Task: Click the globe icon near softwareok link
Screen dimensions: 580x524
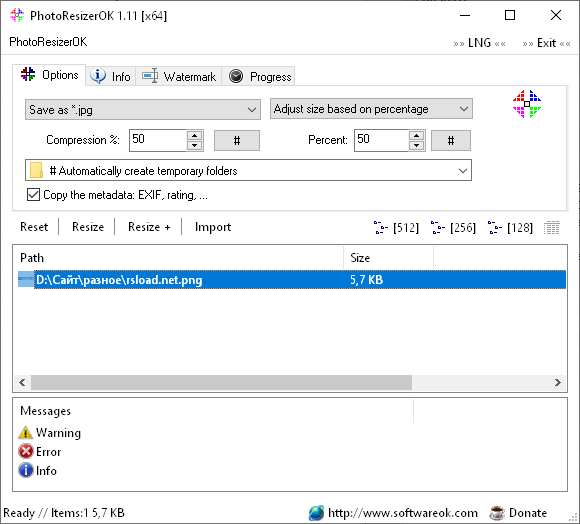Action: coord(316,513)
